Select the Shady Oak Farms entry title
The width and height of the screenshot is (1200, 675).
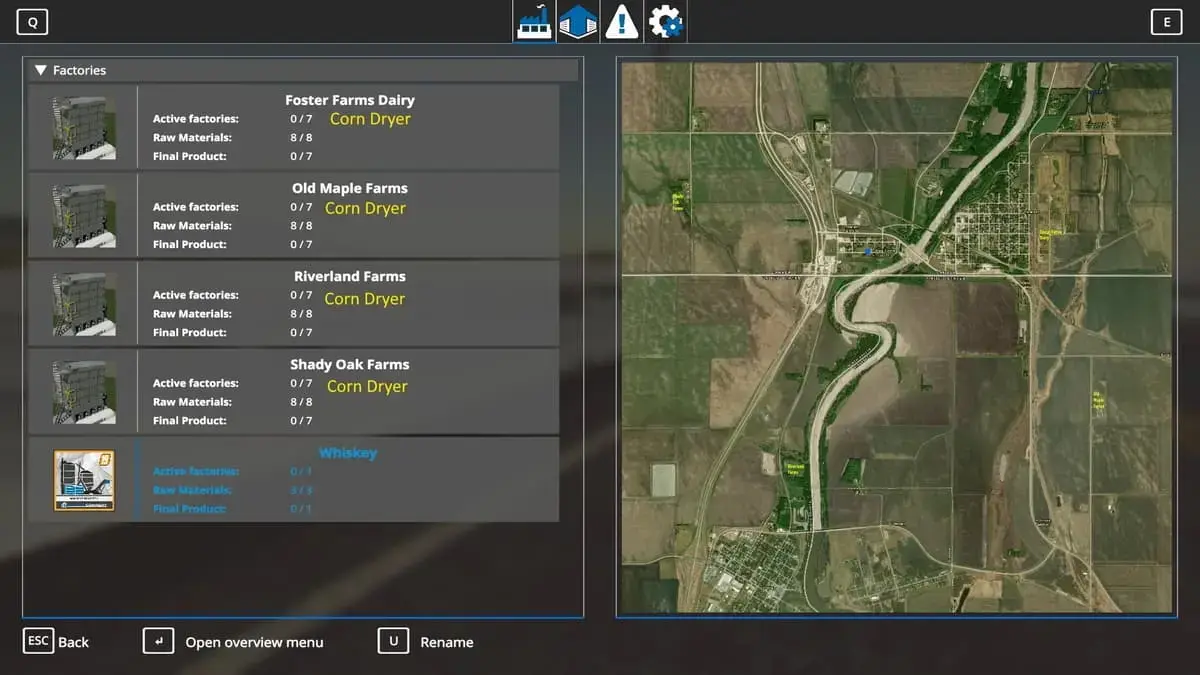[x=349, y=364]
